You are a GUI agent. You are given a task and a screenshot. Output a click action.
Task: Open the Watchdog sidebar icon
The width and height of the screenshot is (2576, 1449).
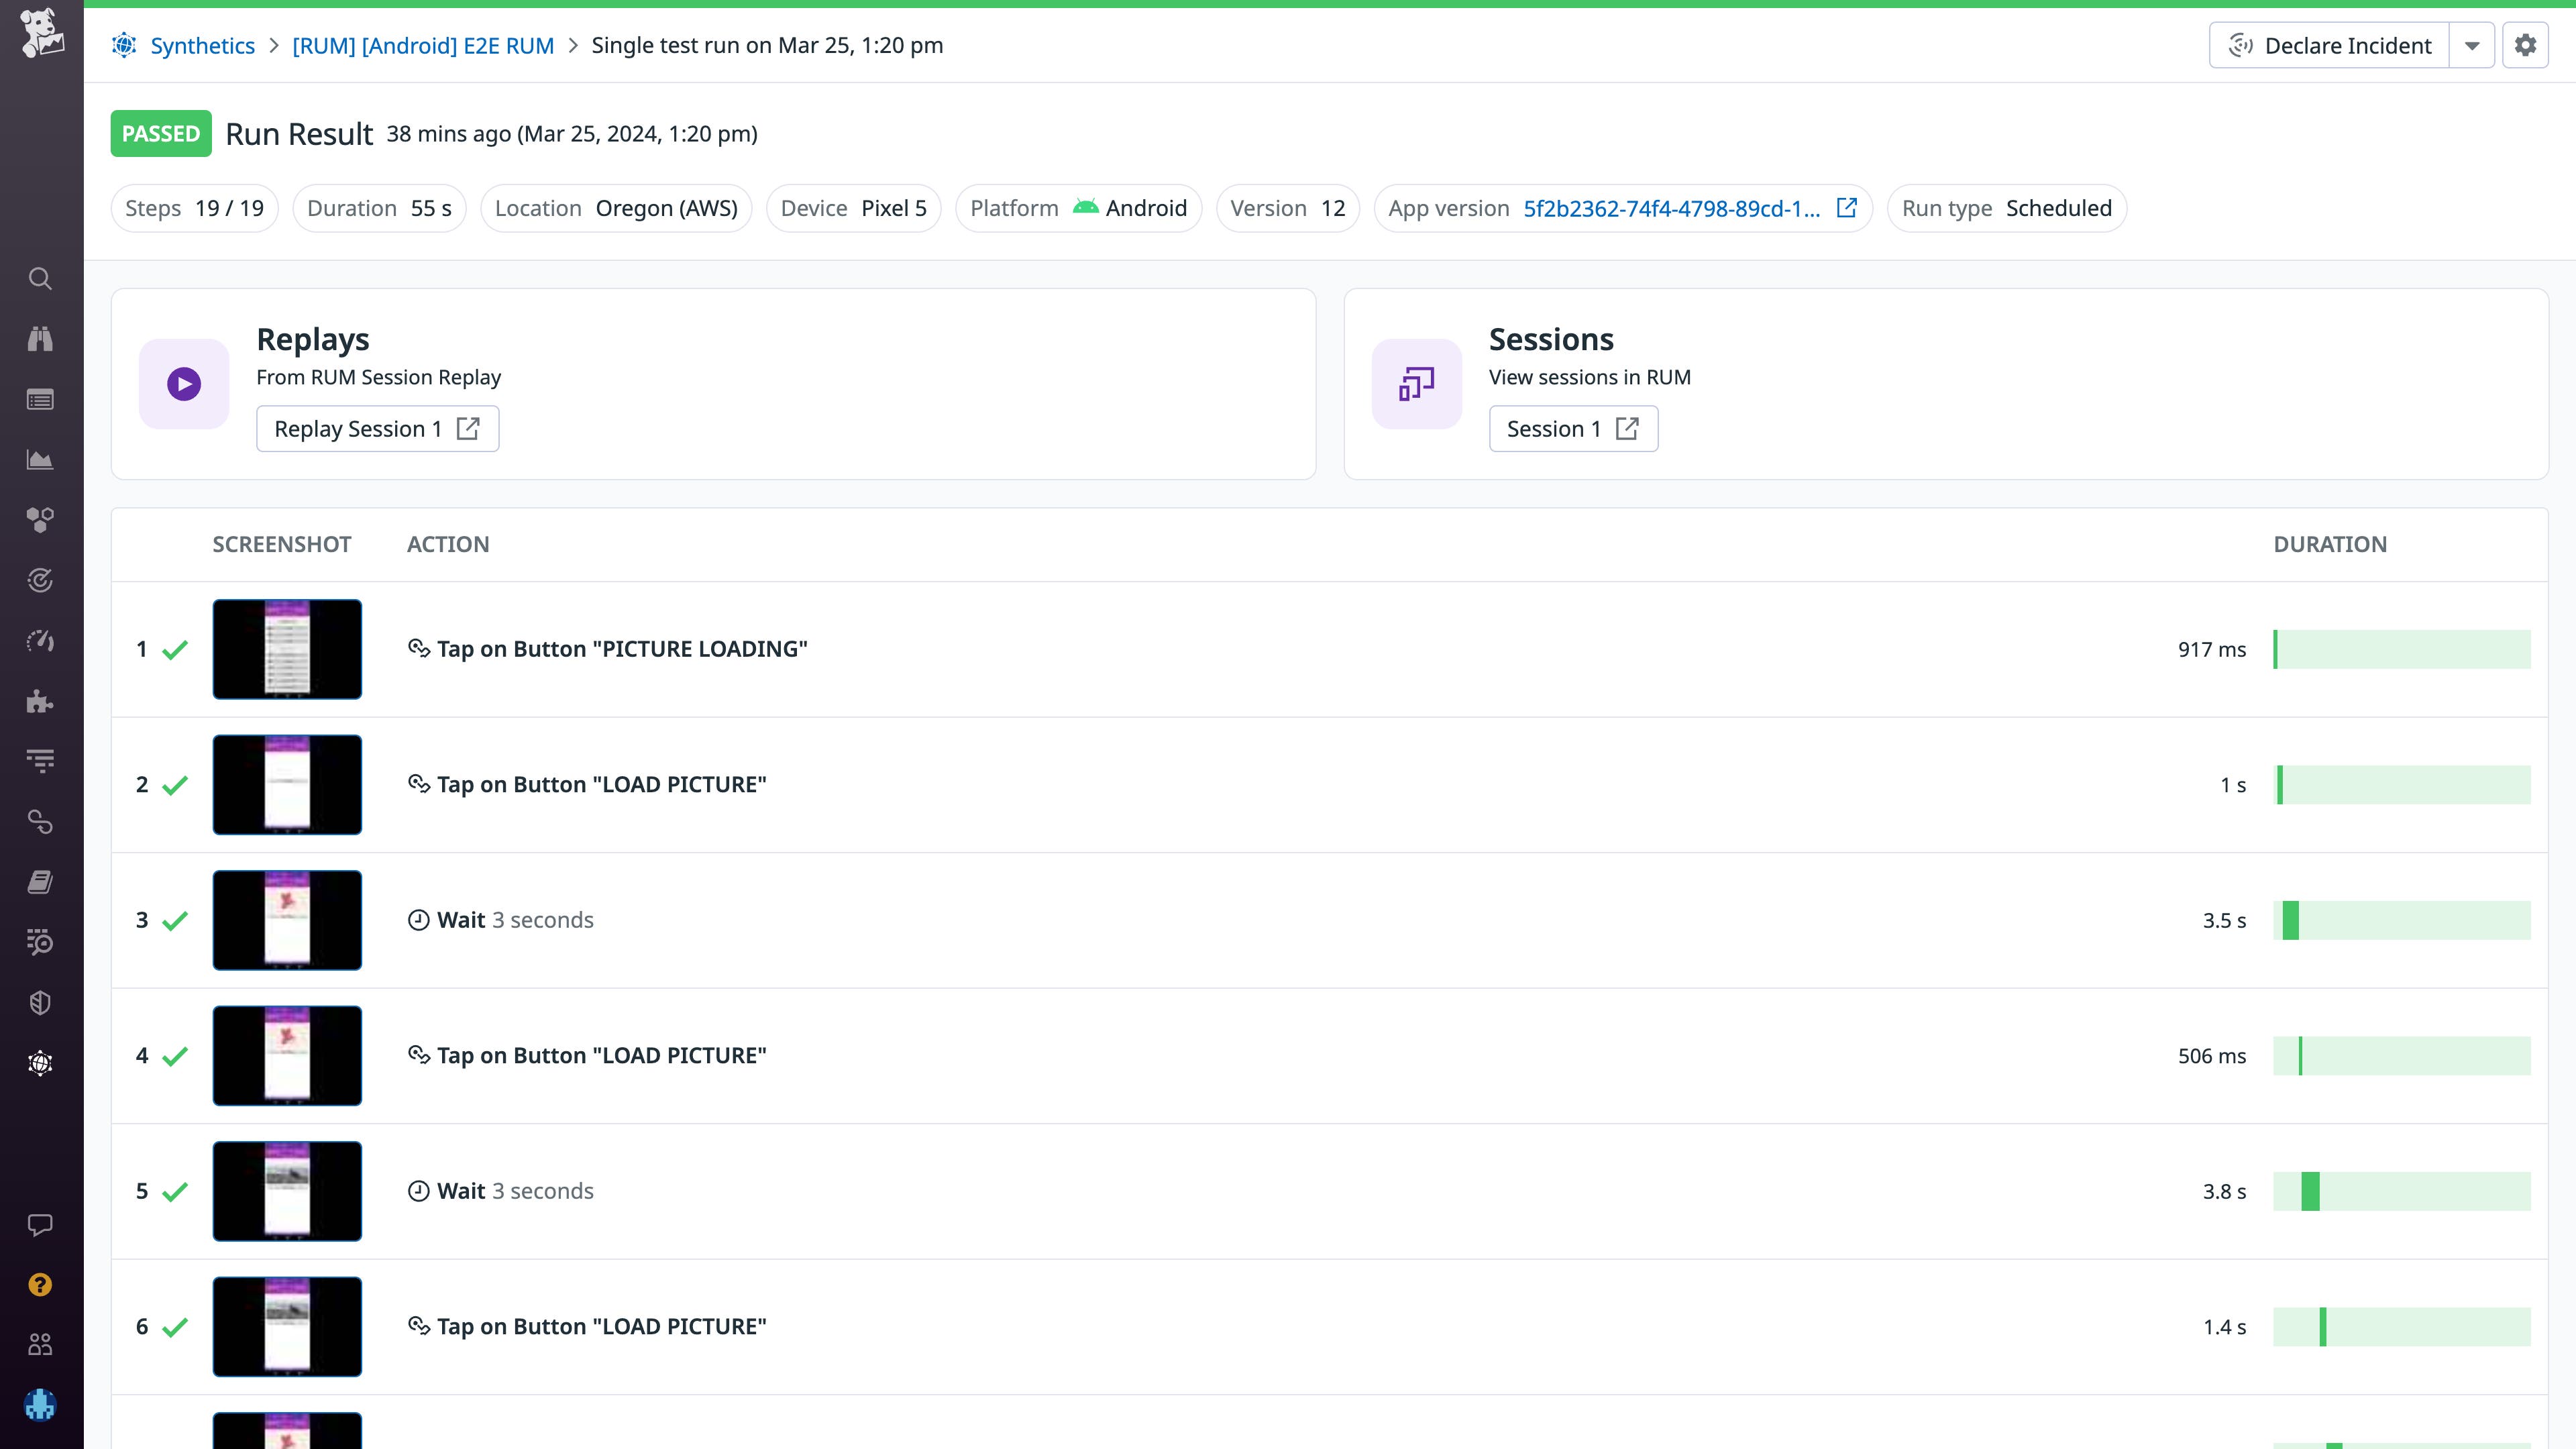(x=40, y=338)
